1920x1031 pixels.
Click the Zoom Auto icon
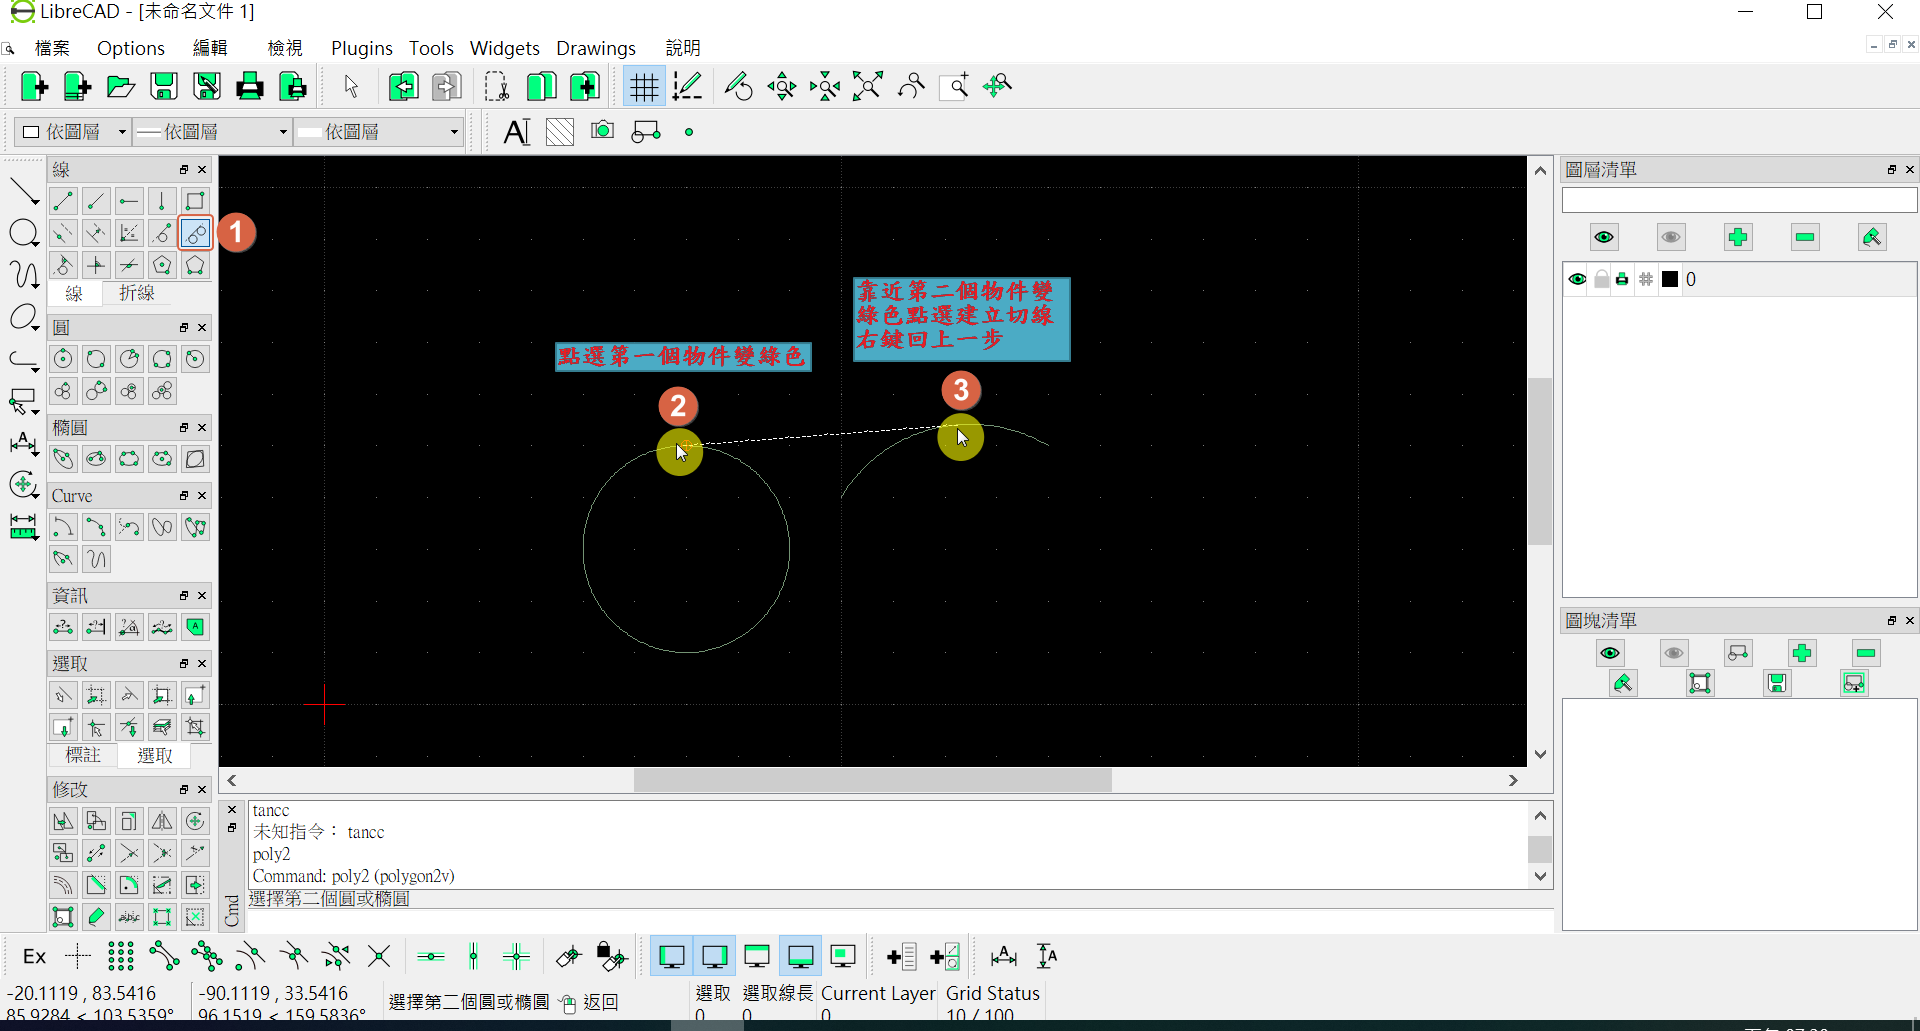click(x=868, y=87)
